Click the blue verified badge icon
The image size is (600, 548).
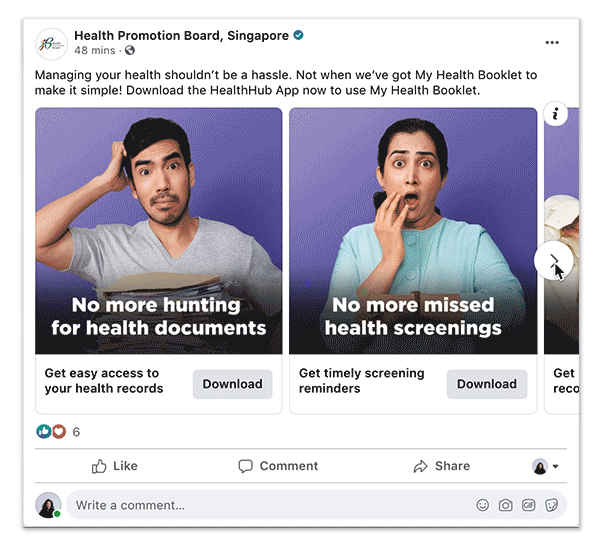pos(298,35)
